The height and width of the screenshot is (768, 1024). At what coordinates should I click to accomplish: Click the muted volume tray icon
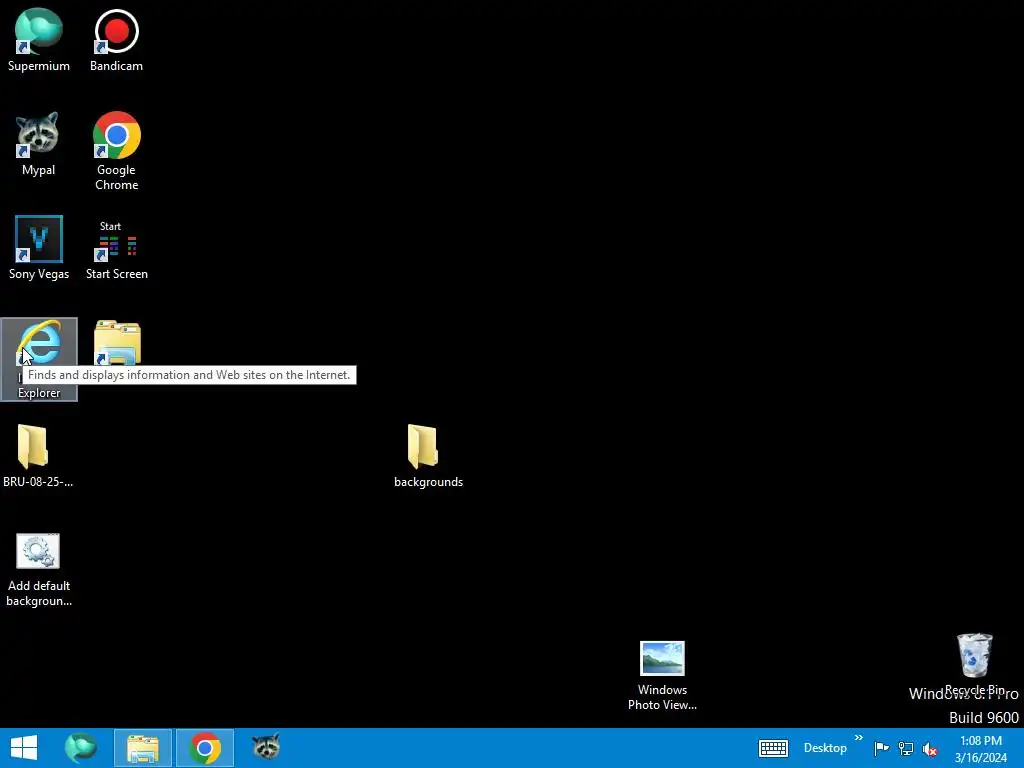pyautogui.click(x=930, y=748)
